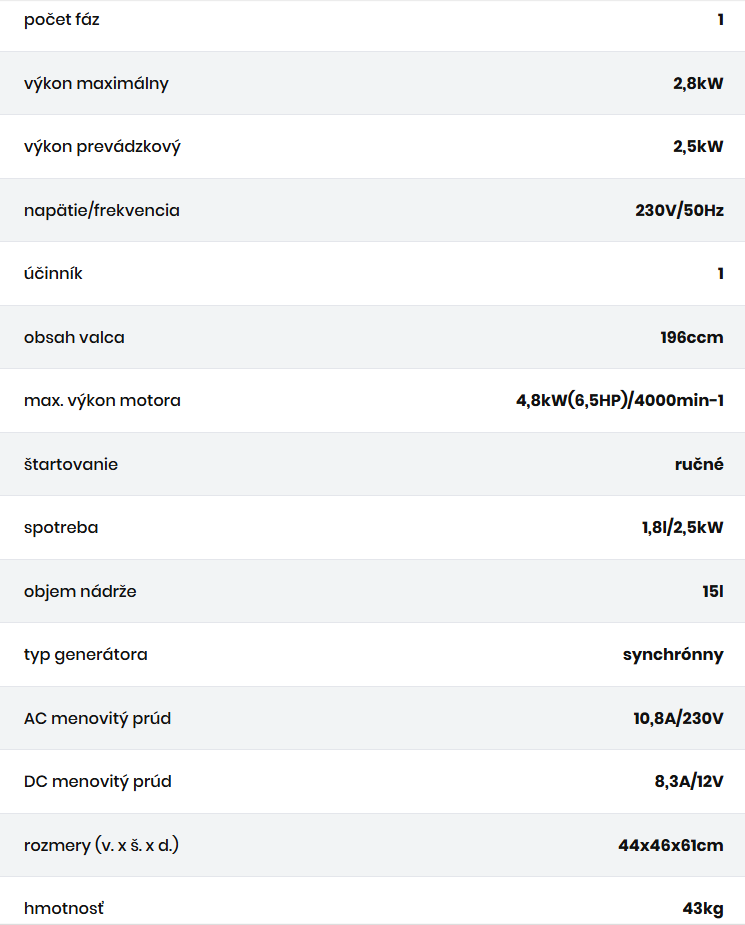Click the 'max. výkon motora' label
745x925 pixels.
[x=102, y=401]
